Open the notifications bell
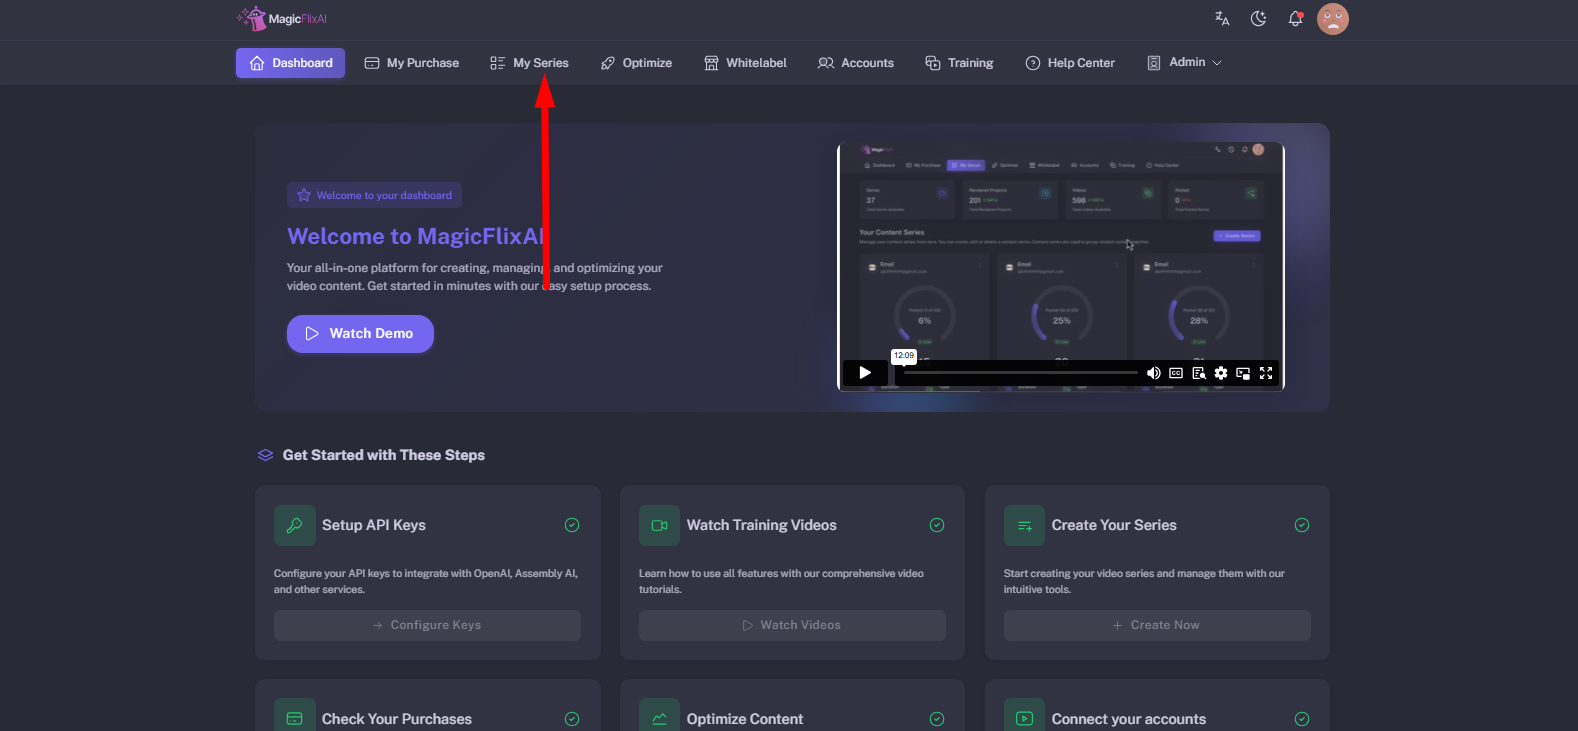Image resolution: width=1578 pixels, height=731 pixels. [1295, 19]
